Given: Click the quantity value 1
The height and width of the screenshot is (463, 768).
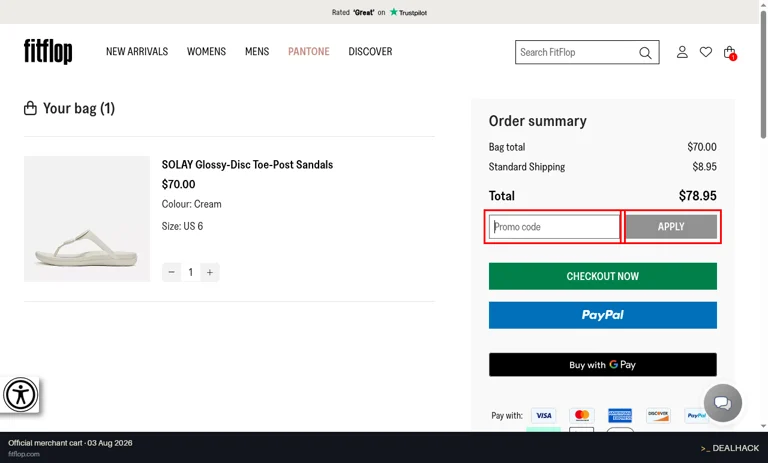Looking at the screenshot, I should 191,272.
